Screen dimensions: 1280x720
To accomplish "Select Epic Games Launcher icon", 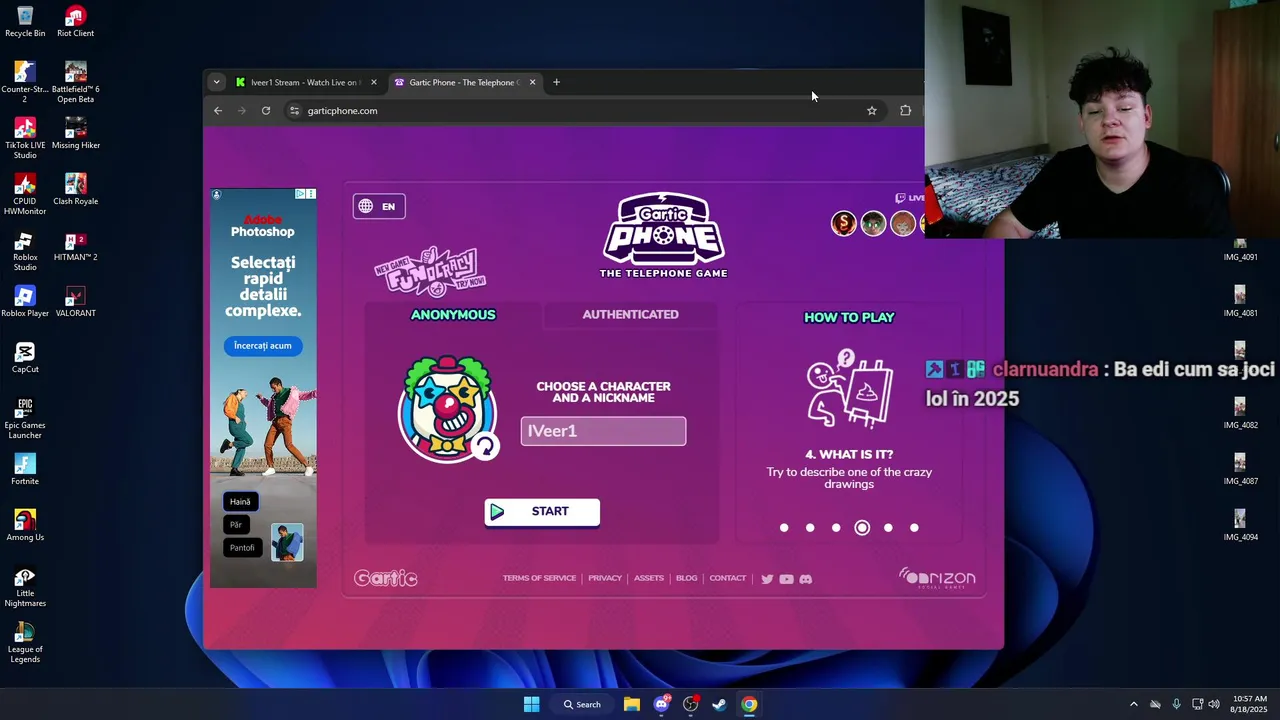I will [25, 418].
